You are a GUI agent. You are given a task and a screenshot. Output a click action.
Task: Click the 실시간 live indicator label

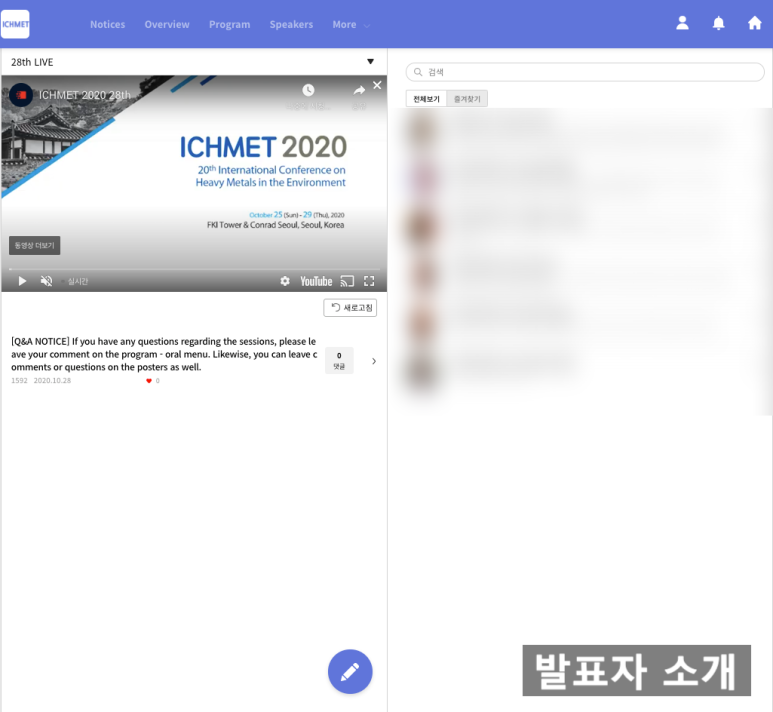click(x=77, y=281)
